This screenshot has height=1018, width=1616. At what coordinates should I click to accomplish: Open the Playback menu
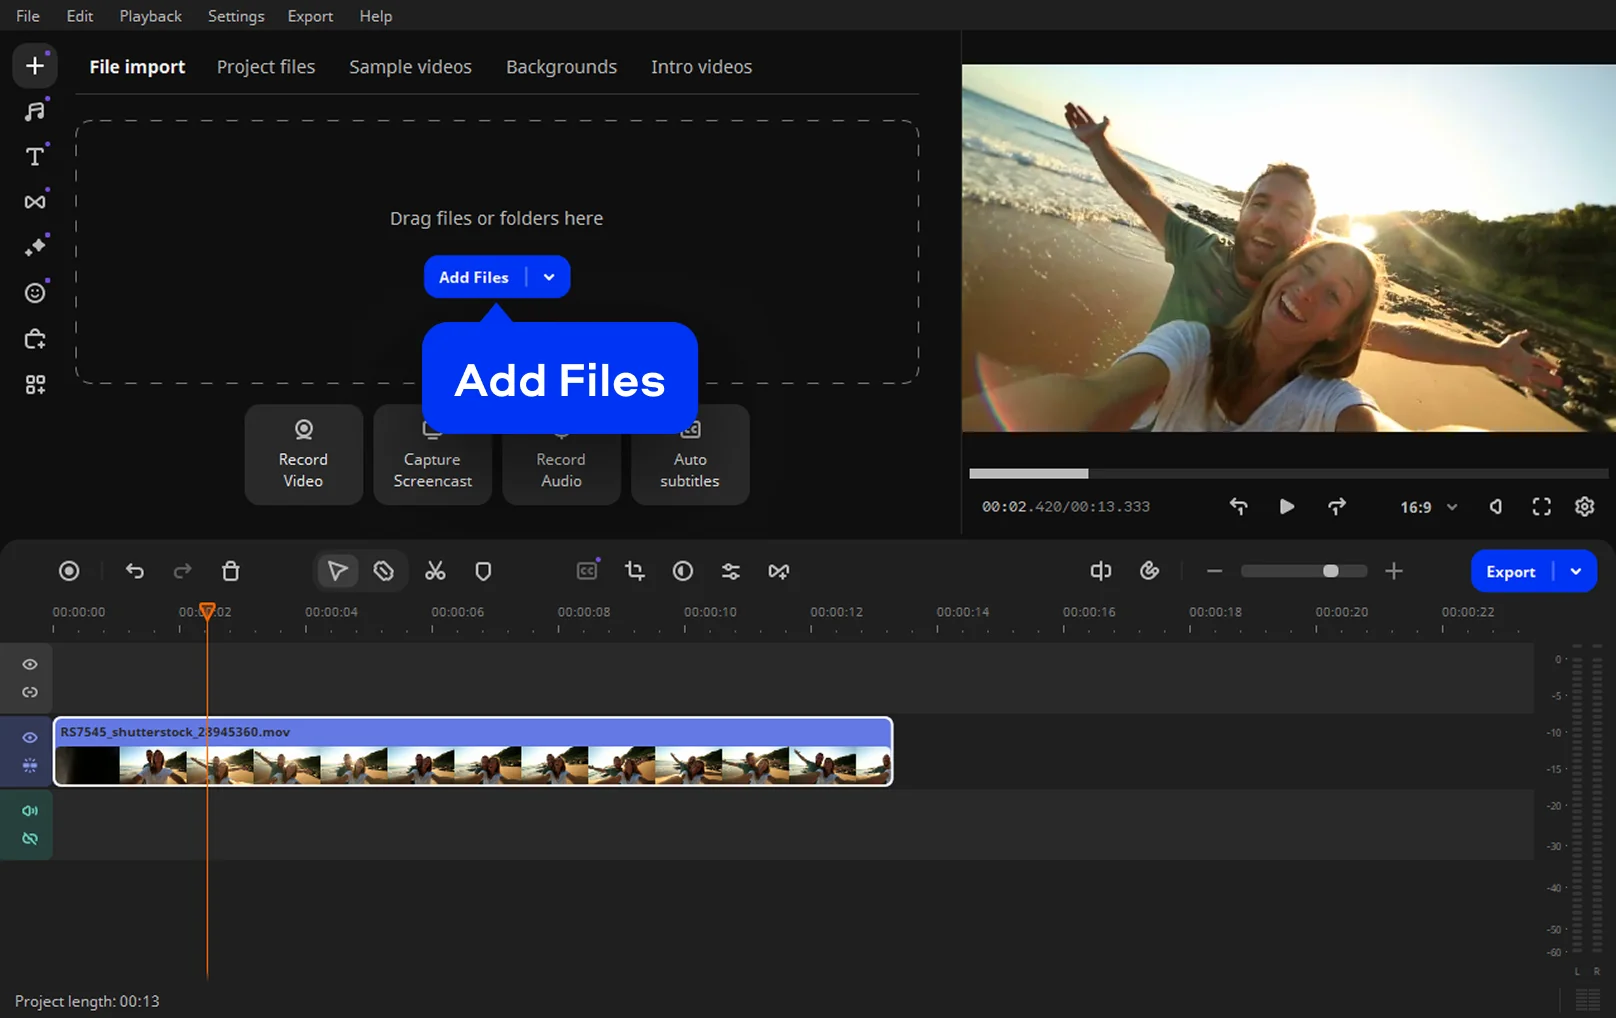click(150, 16)
